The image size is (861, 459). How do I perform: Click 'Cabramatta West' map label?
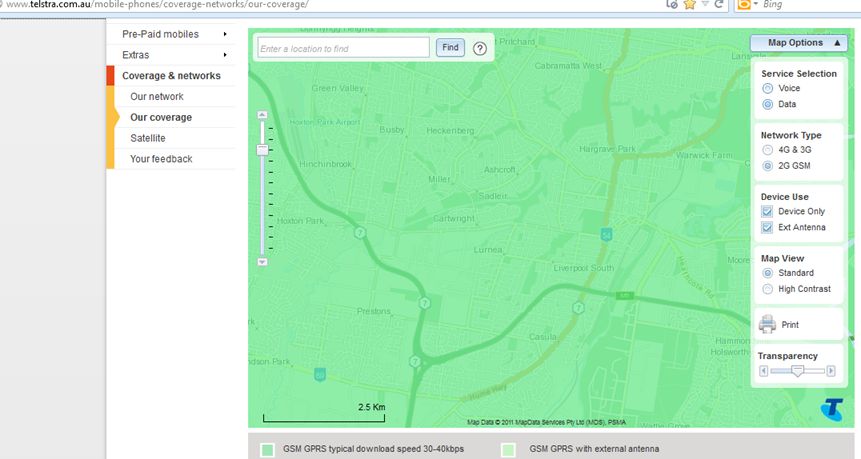[x=568, y=65]
